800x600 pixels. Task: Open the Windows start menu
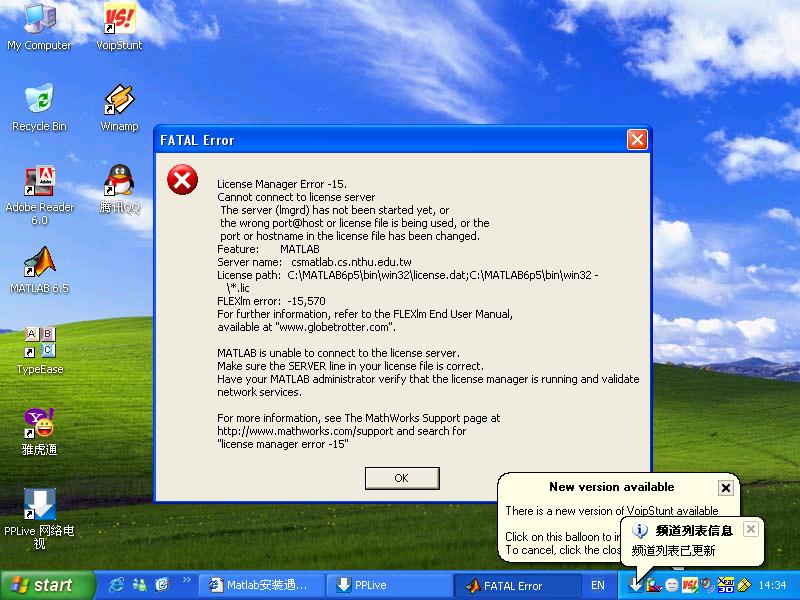tap(47, 585)
